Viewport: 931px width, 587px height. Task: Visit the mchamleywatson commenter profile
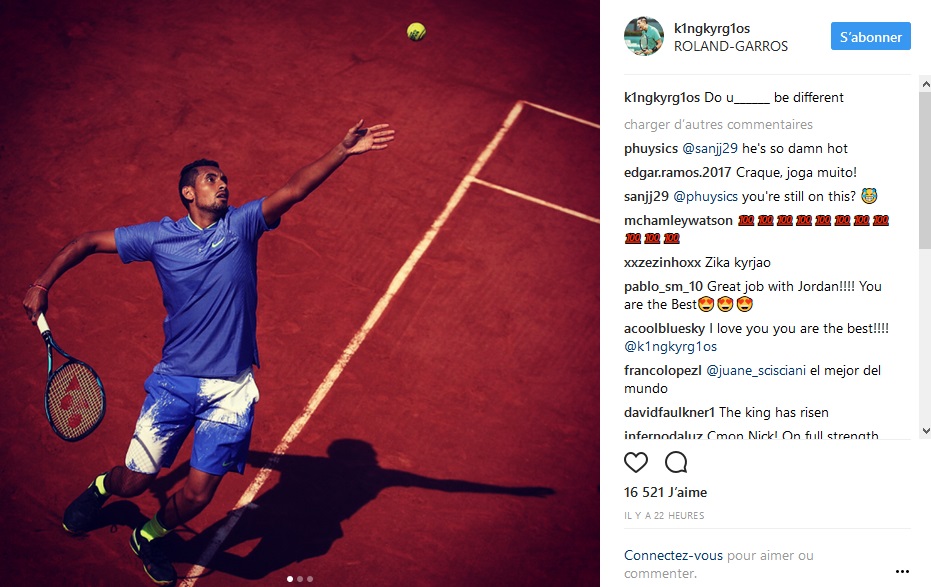[678, 220]
